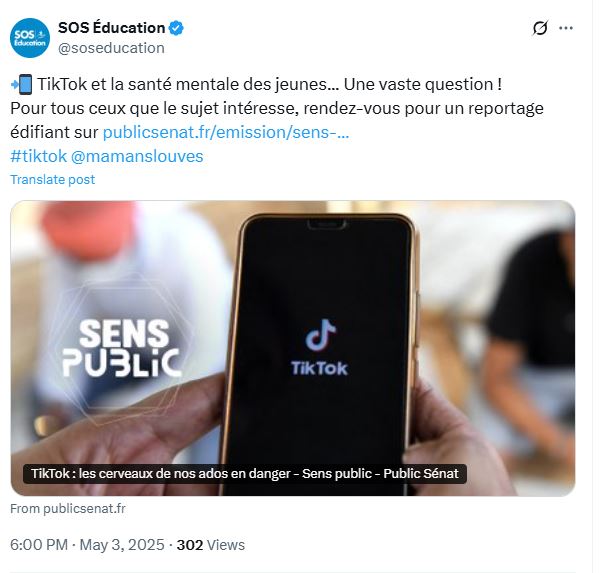The width and height of the screenshot is (601, 573).
Task: Follow the publicsenat.fr/emission link
Action: tap(226, 132)
